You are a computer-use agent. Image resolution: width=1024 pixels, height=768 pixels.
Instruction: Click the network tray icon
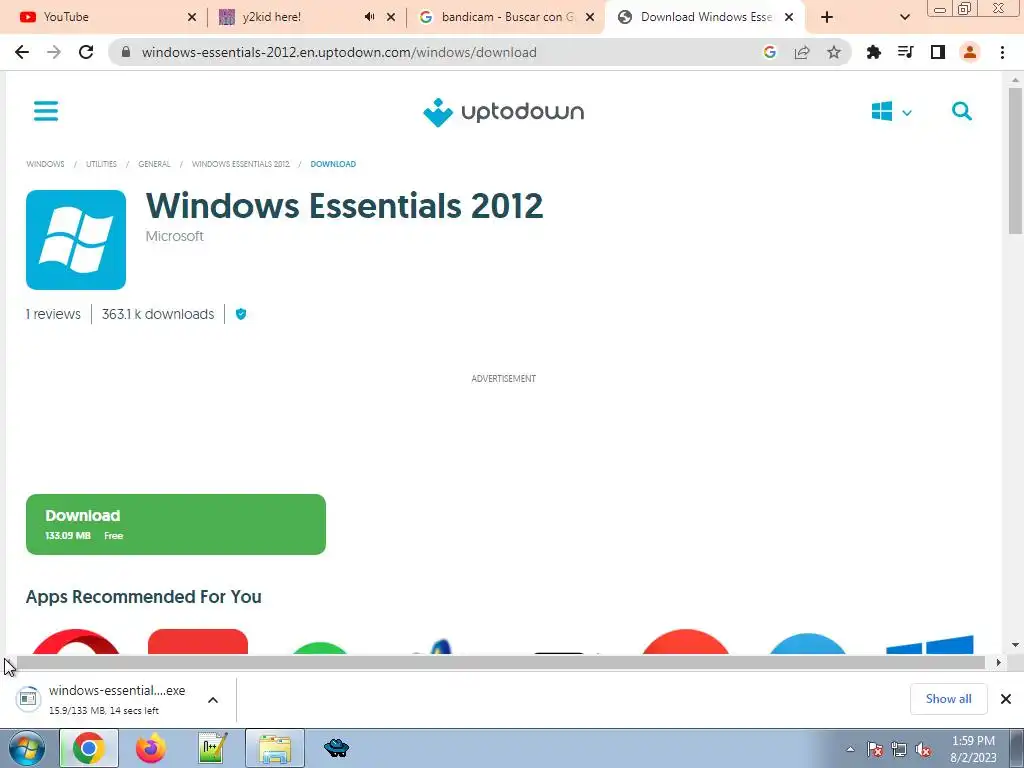coord(899,749)
